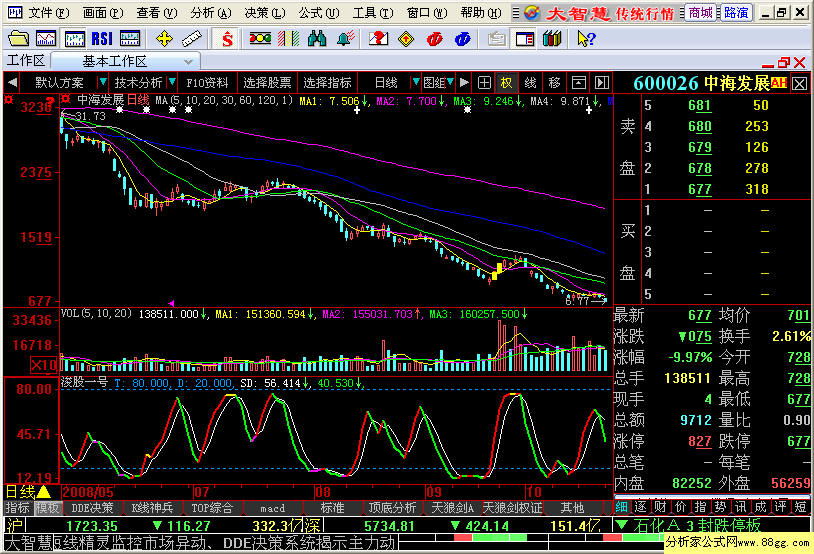Select the 指标 tab at bottom left

pyautogui.click(x=18, y=507)
